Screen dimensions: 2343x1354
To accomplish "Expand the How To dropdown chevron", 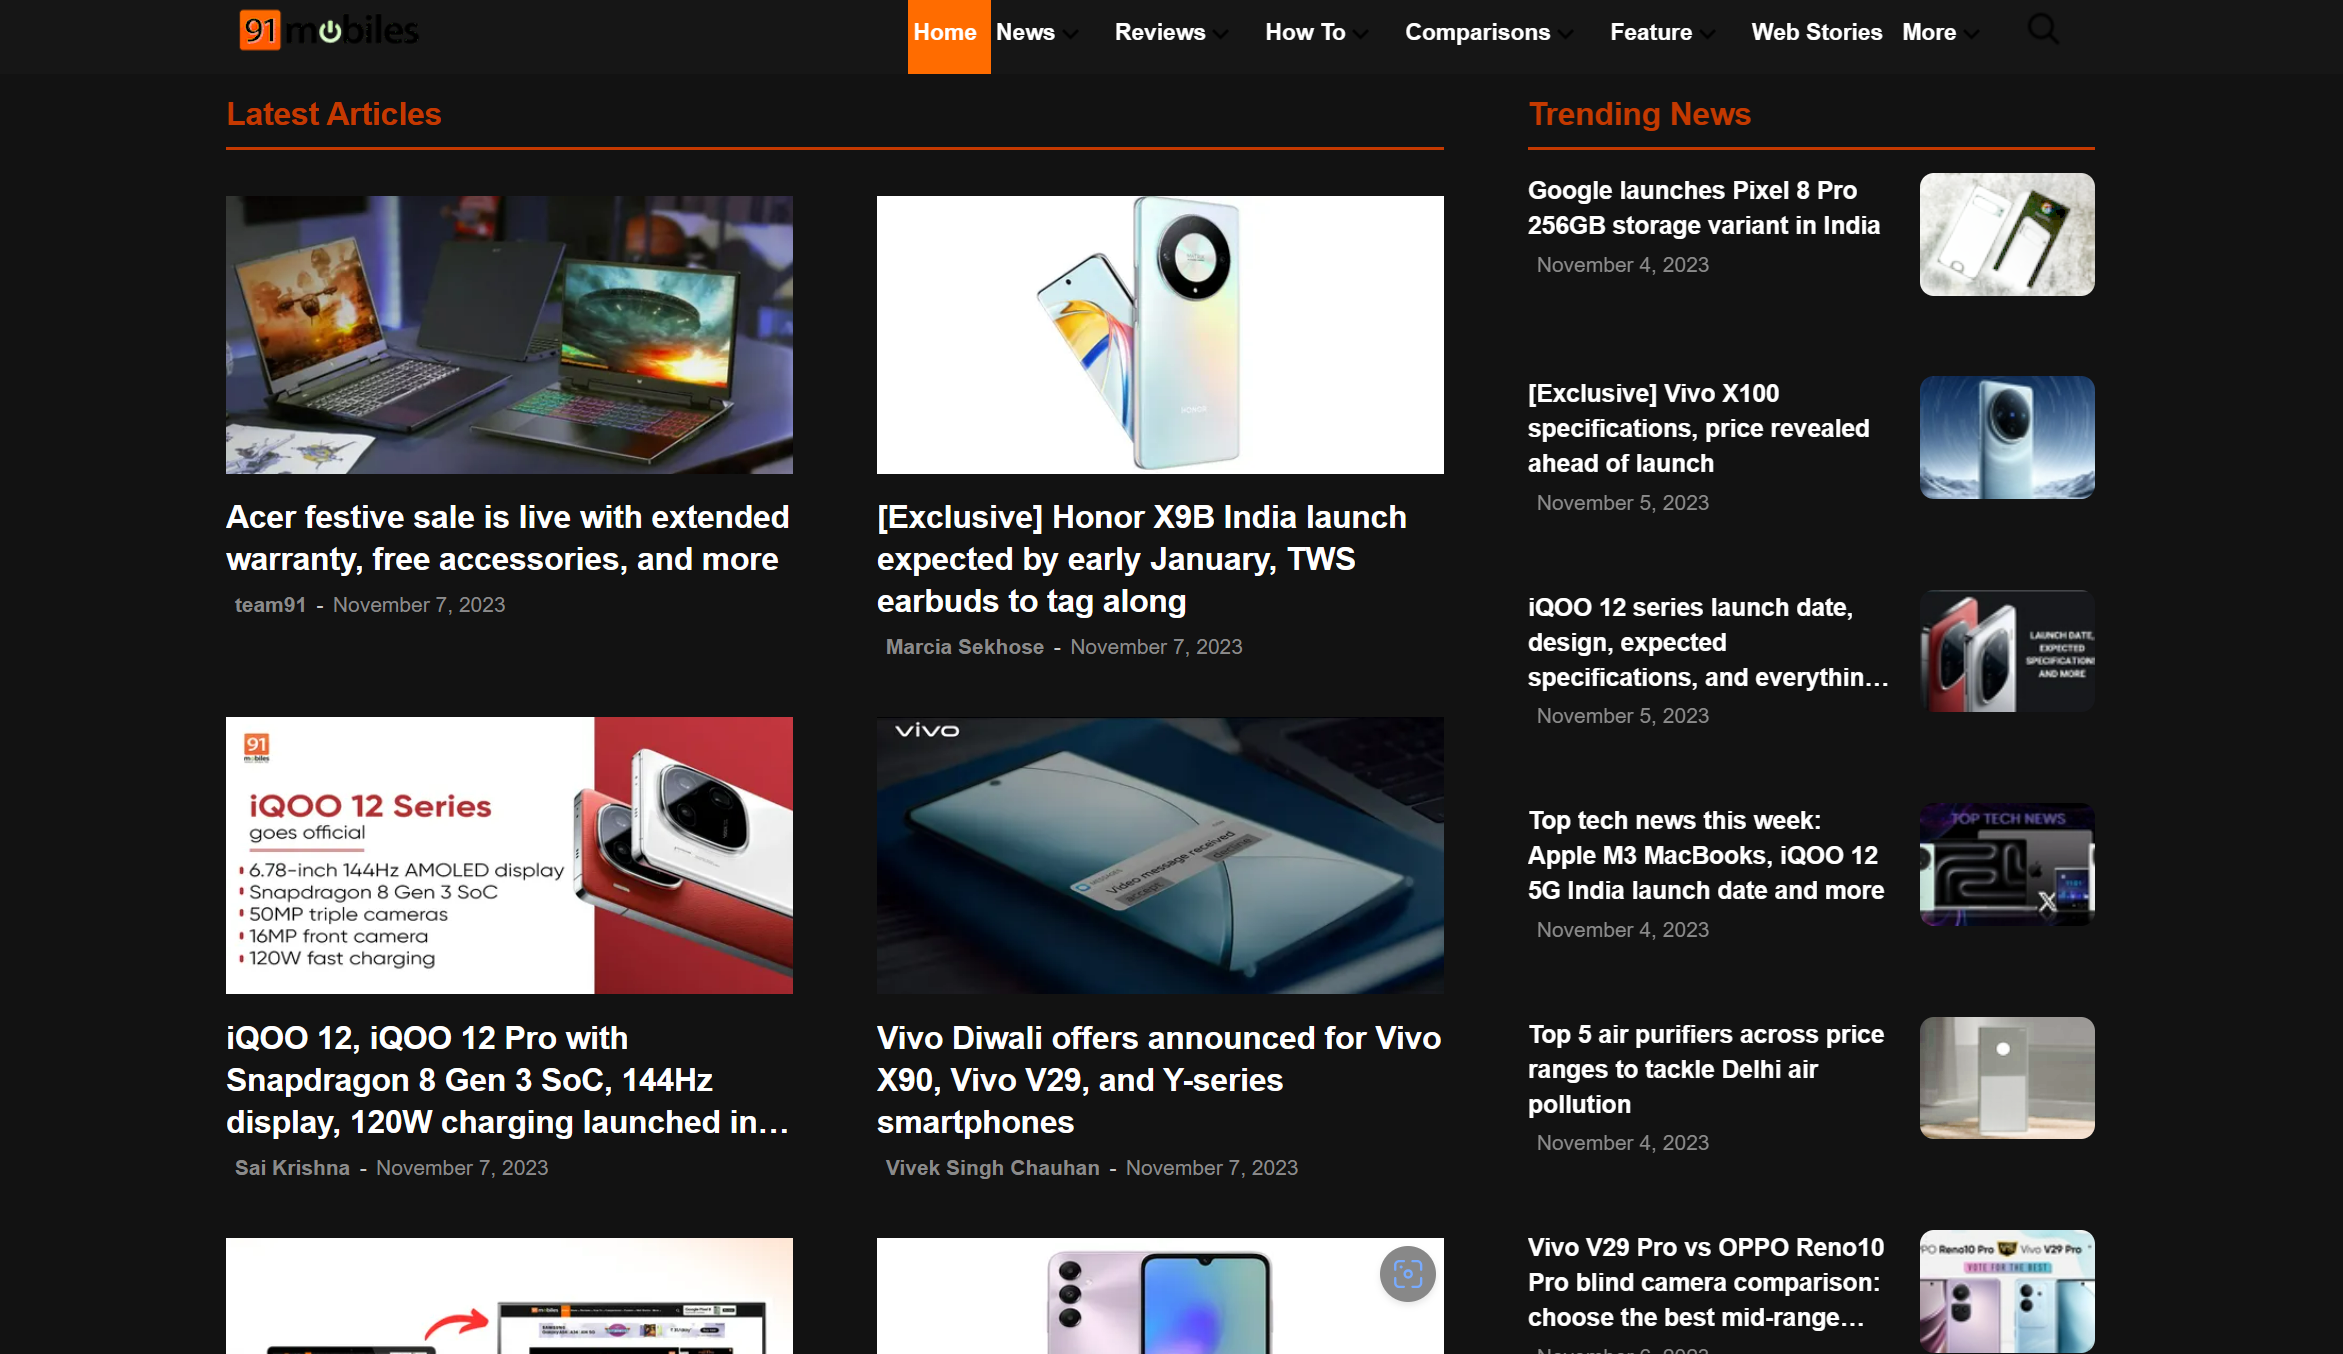I will [1360, 34].
